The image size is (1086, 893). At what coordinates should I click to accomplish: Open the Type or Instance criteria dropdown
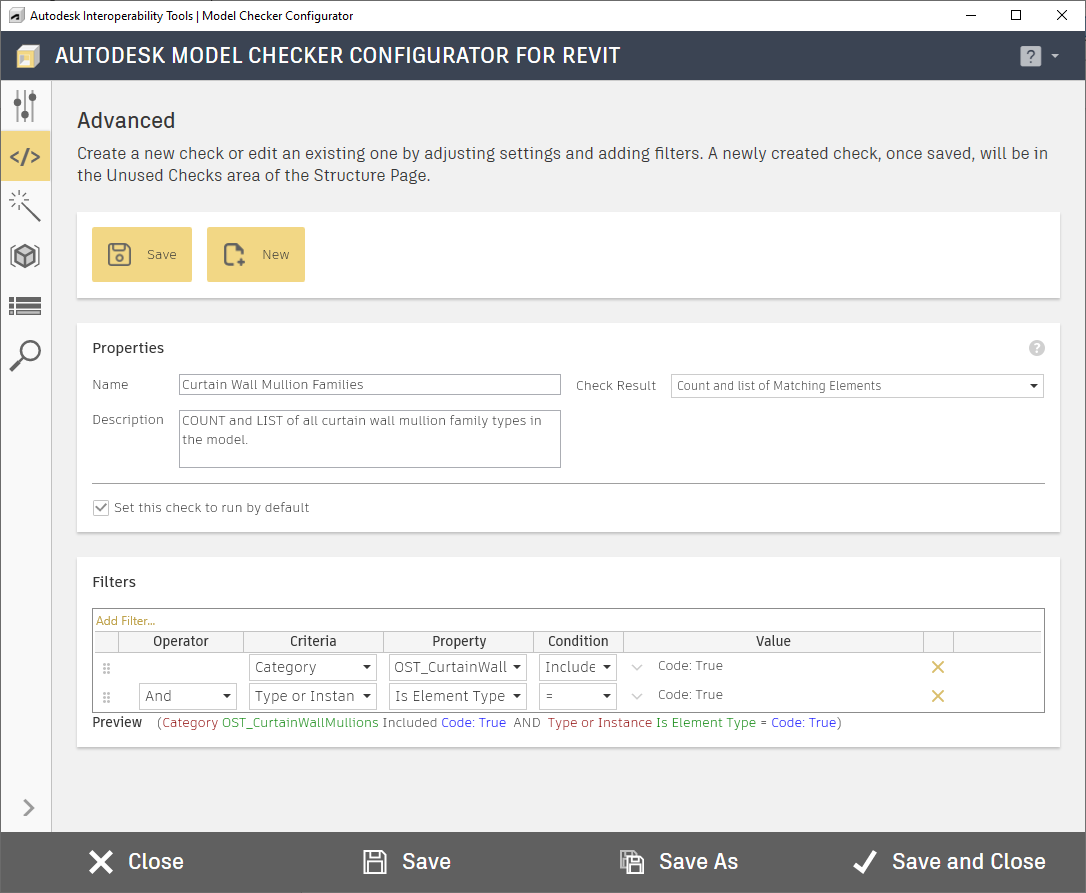tap(312, 696)
